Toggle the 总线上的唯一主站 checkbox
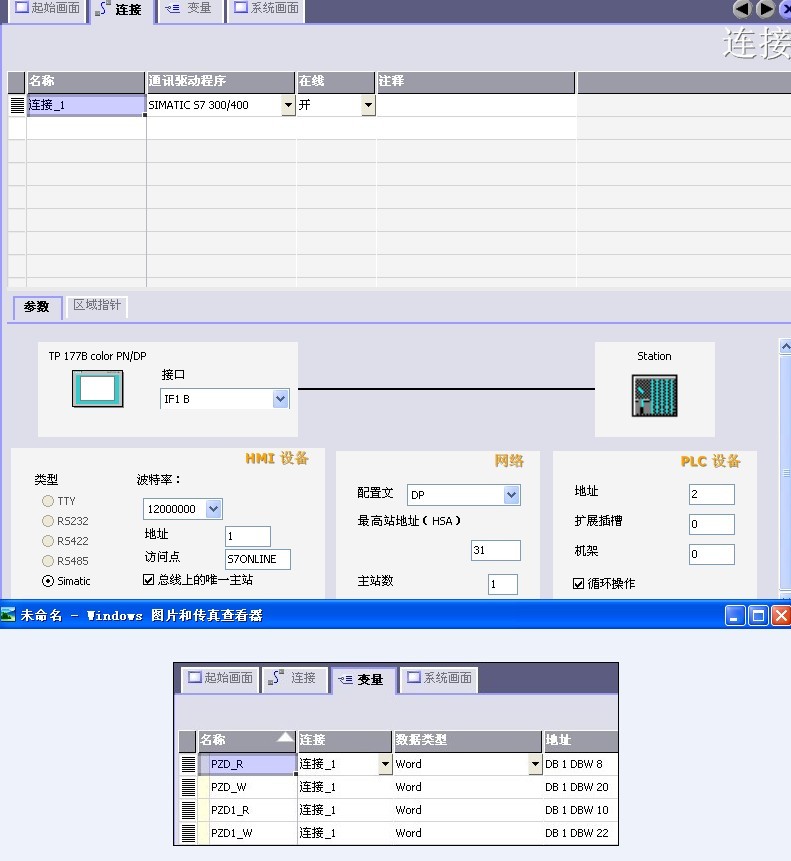This screenshot has height=861, width=791. click(x=148, y=579)
